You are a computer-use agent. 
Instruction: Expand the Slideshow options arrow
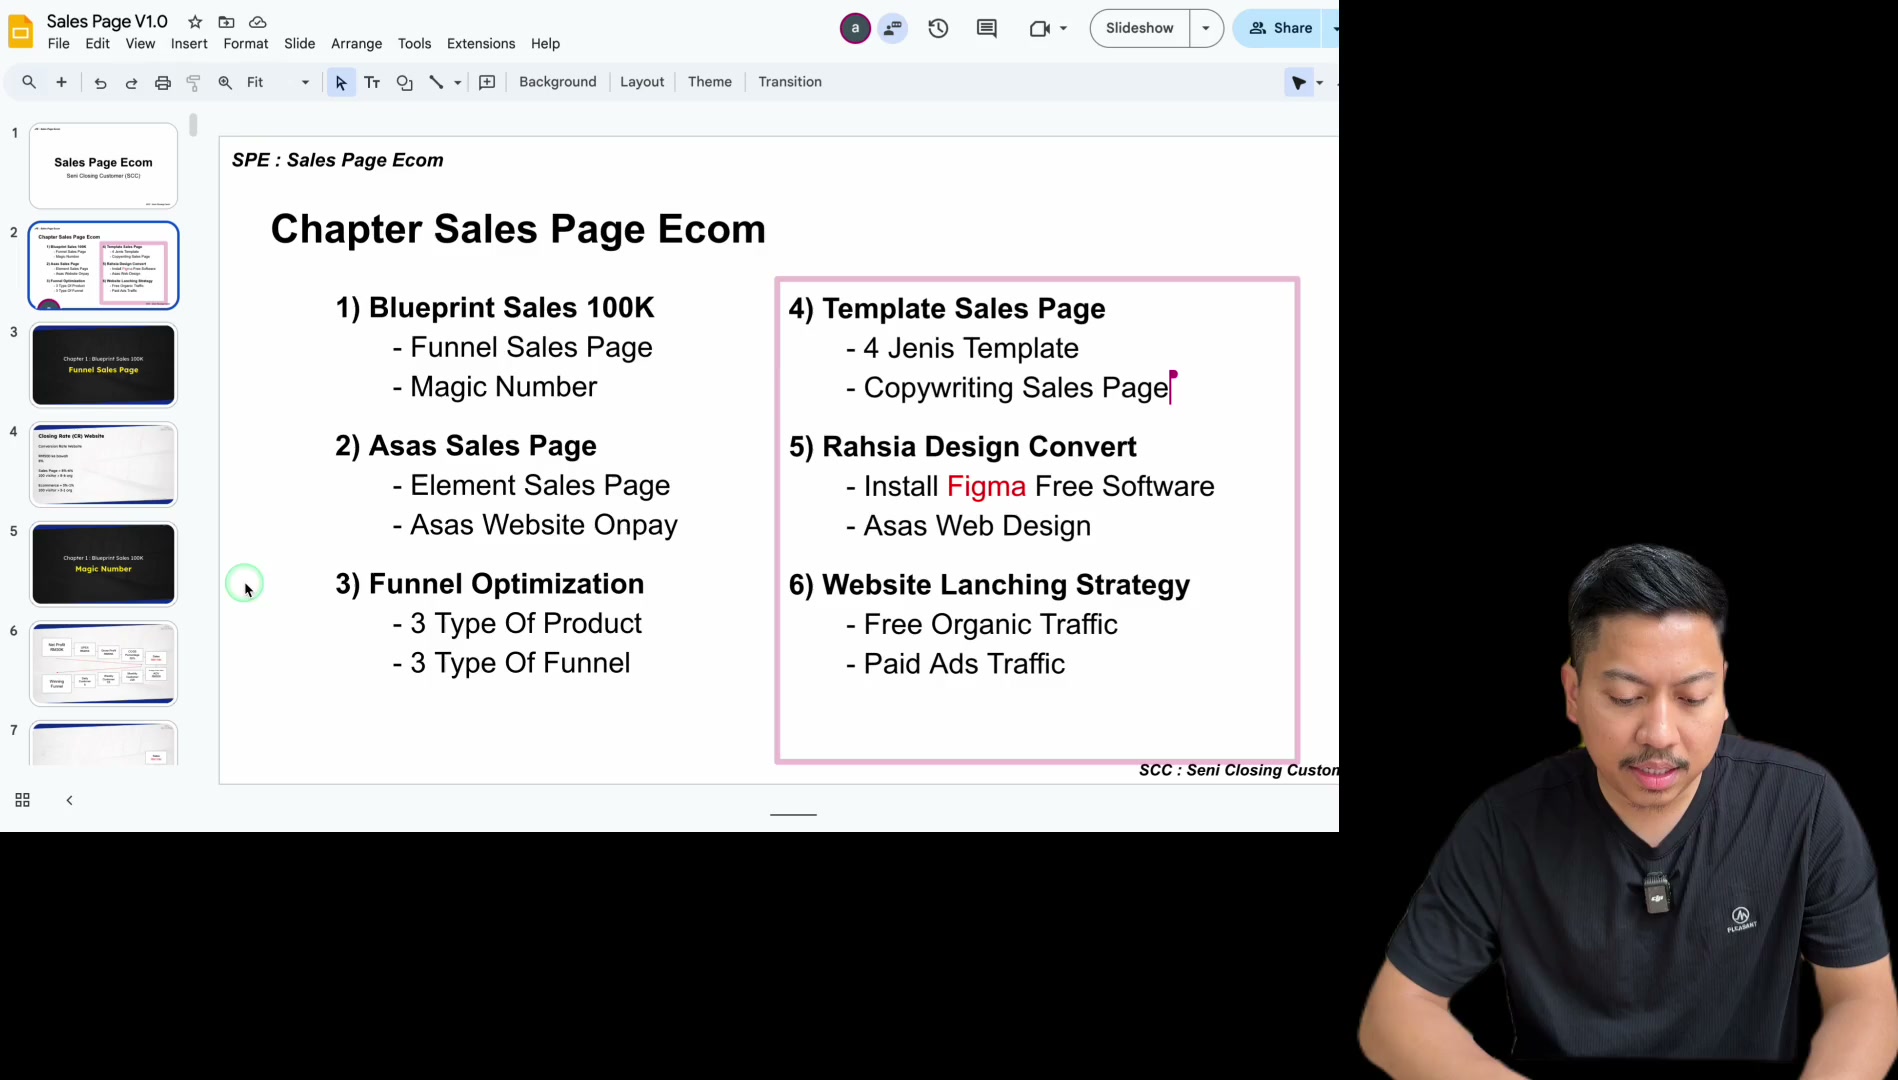(x=1206, y=29)
